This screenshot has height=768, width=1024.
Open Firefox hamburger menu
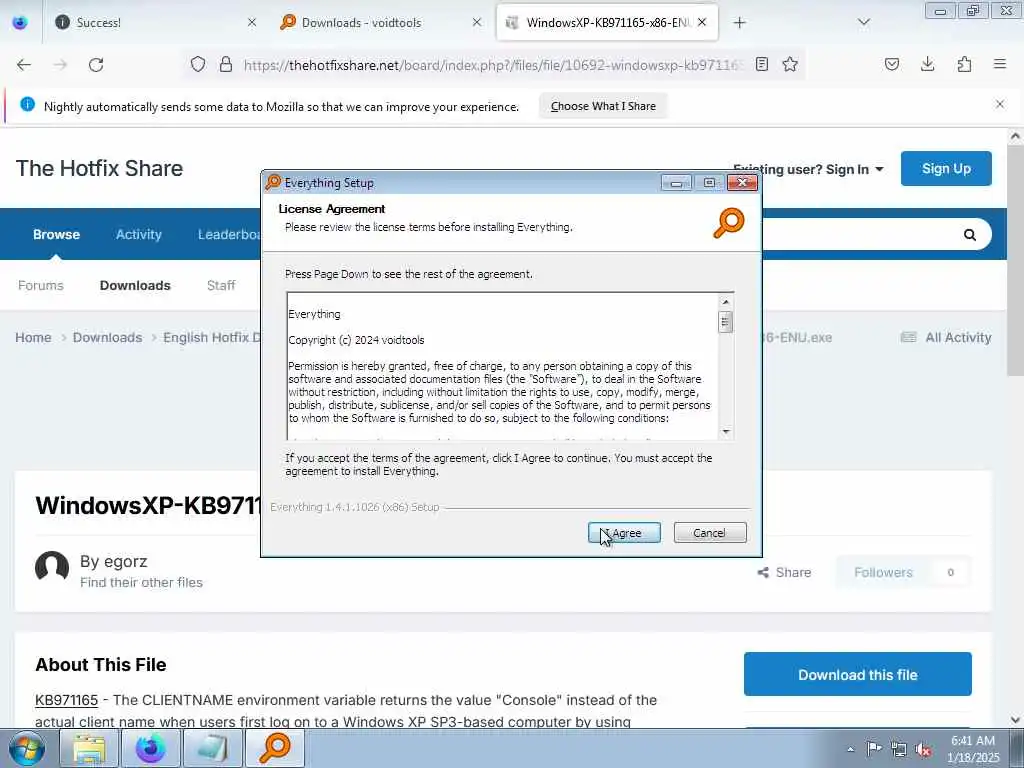(1000, 64)
